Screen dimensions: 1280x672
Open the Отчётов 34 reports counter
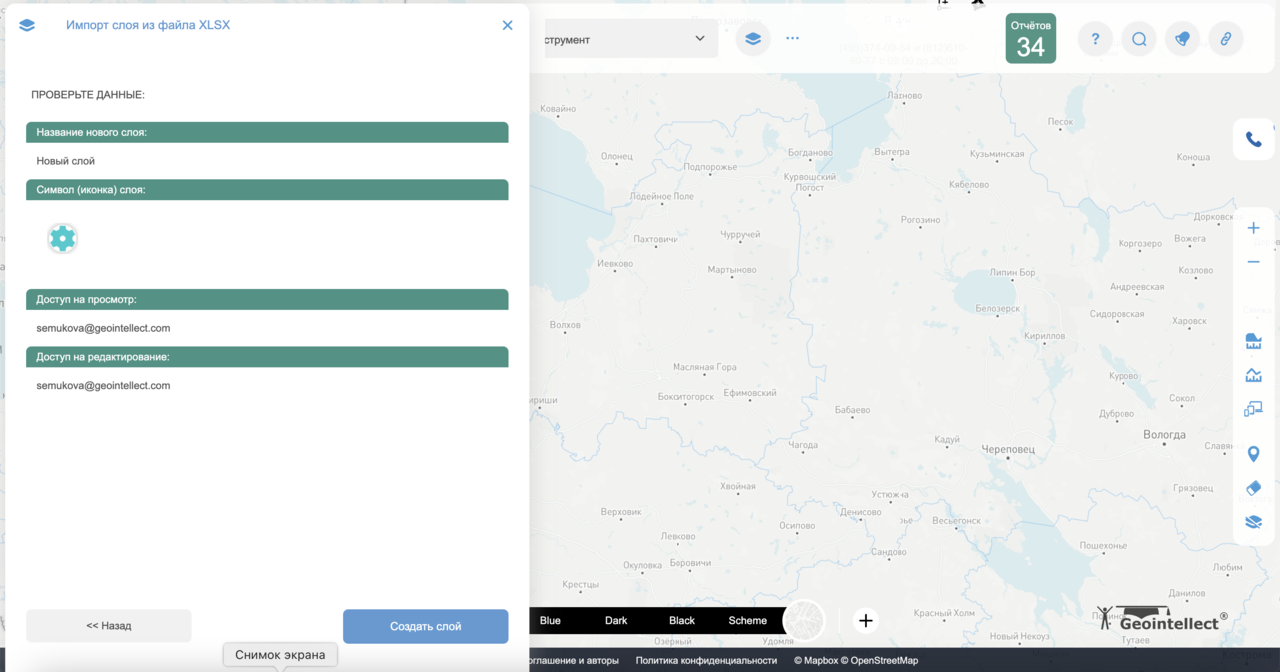pyautogui.click(x=1031, y=39)
